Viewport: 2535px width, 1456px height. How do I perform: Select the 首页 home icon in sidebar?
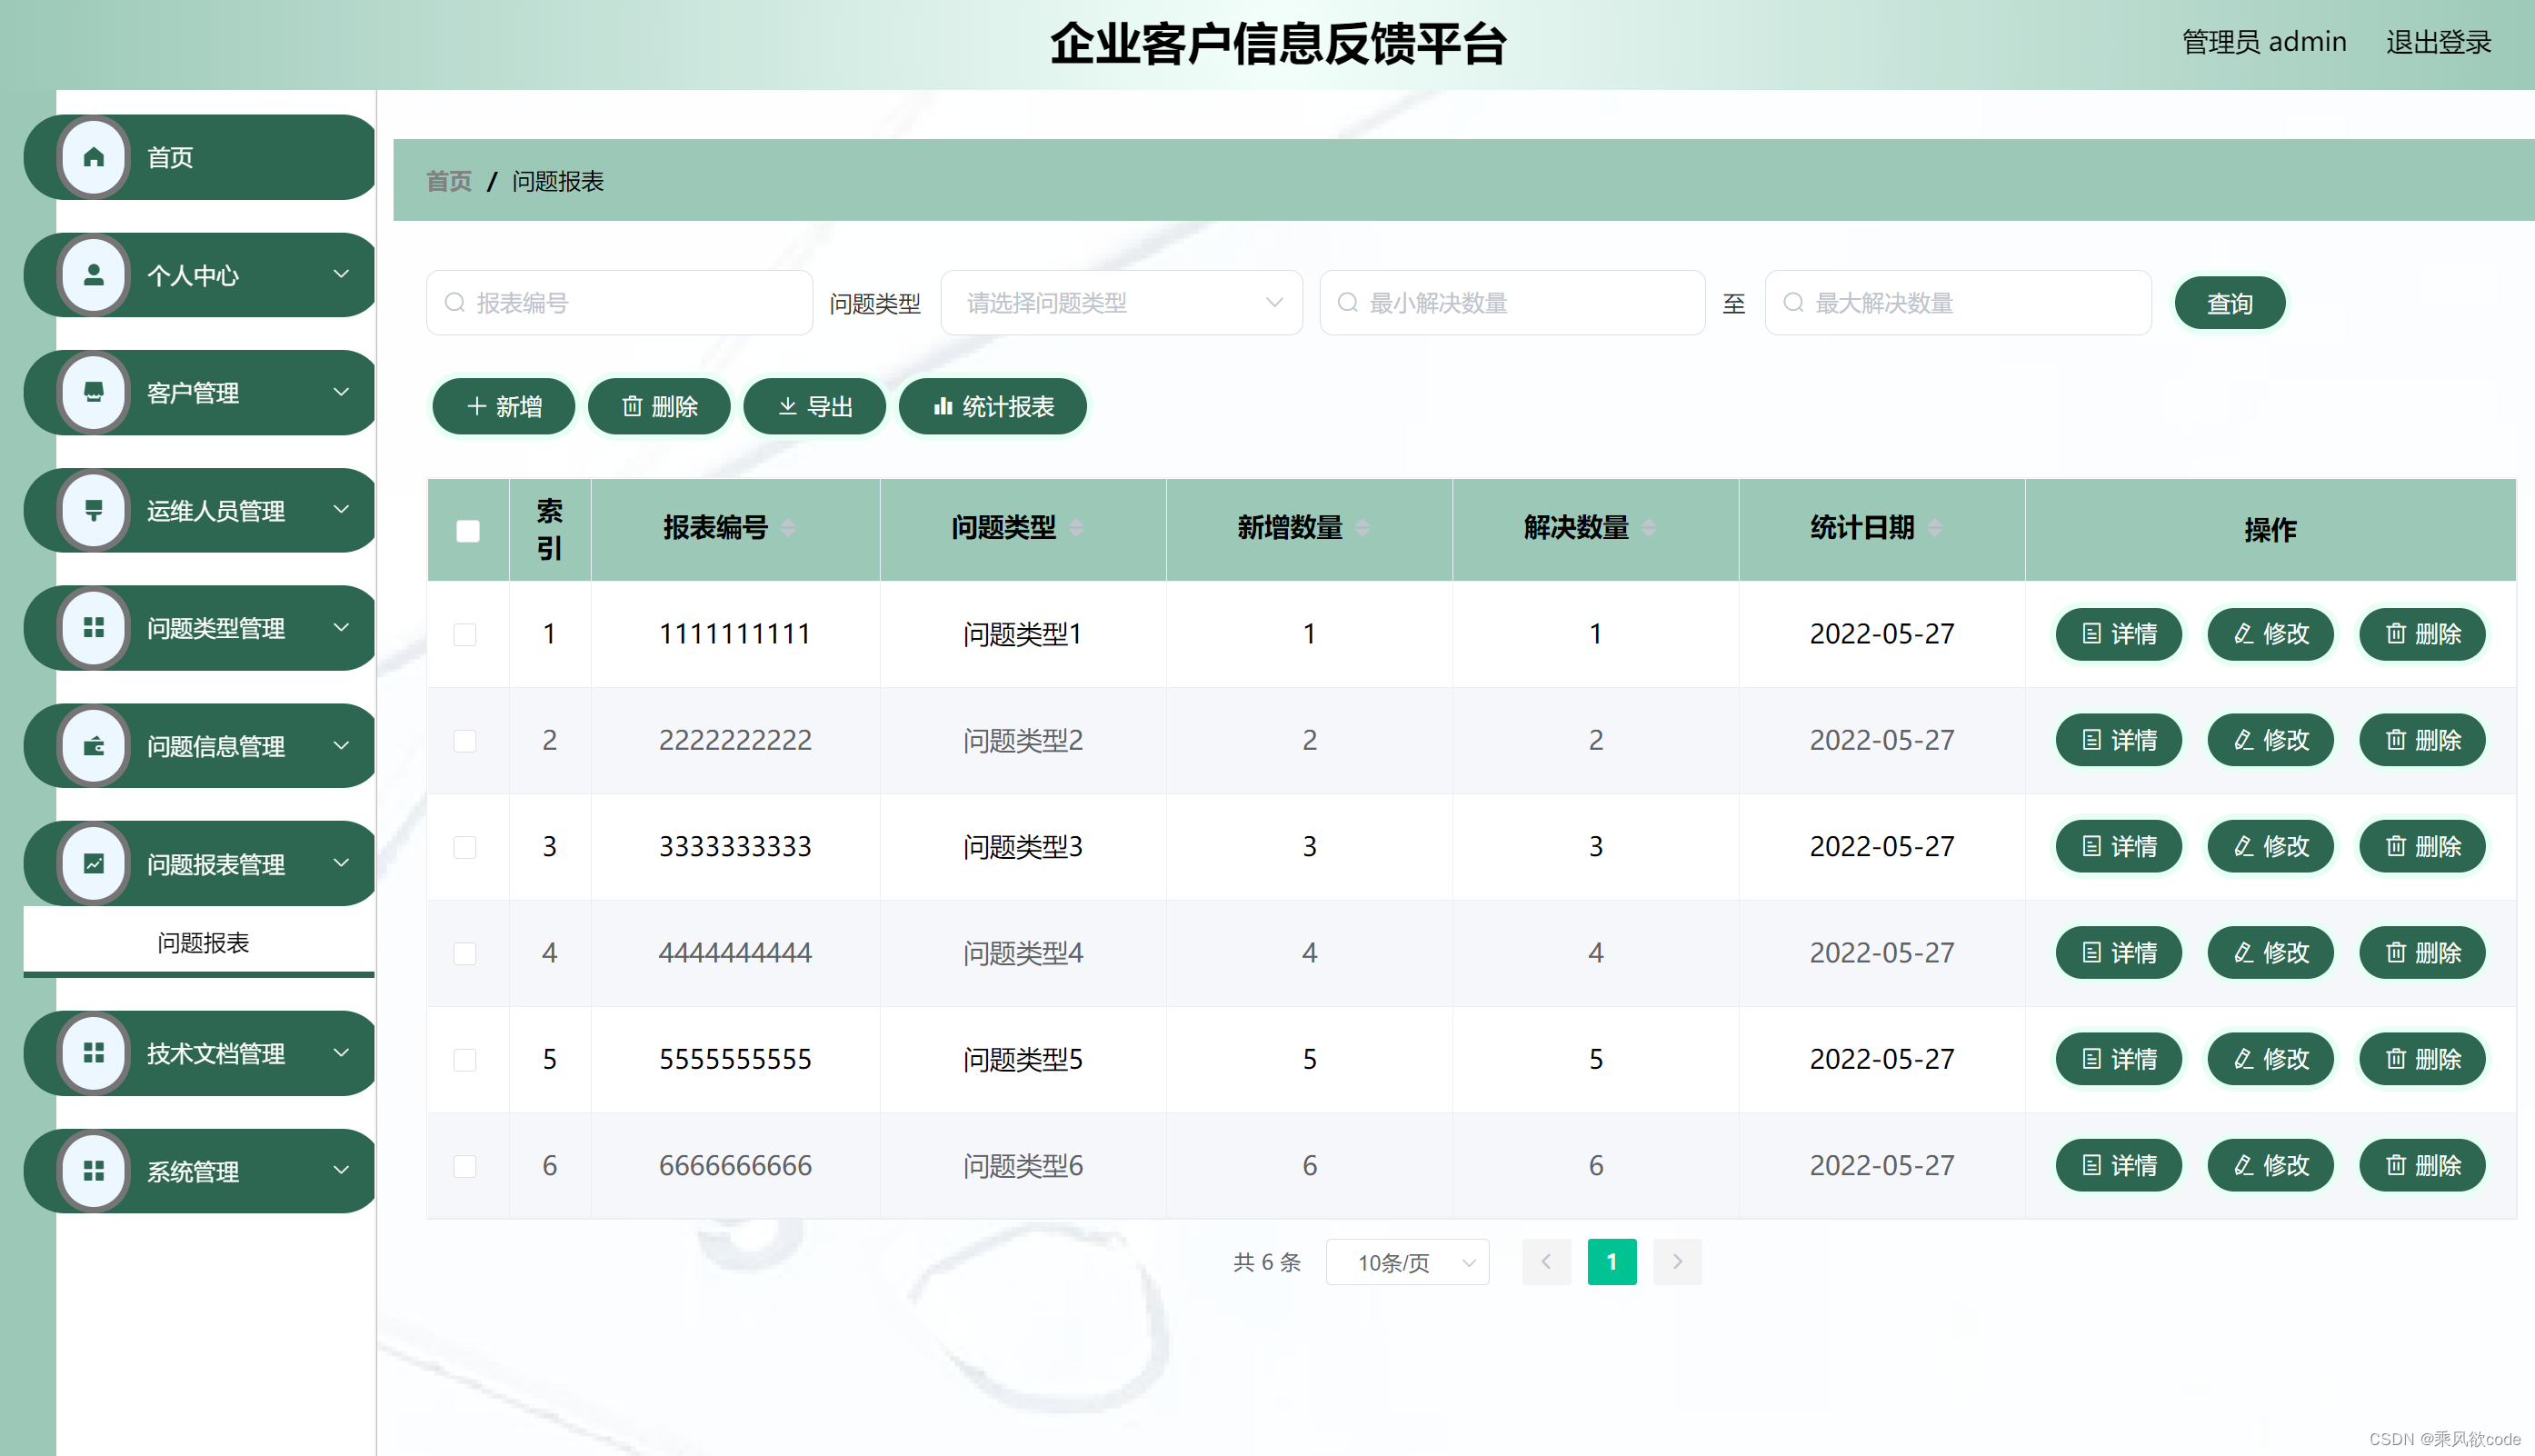tap(94, 157)
